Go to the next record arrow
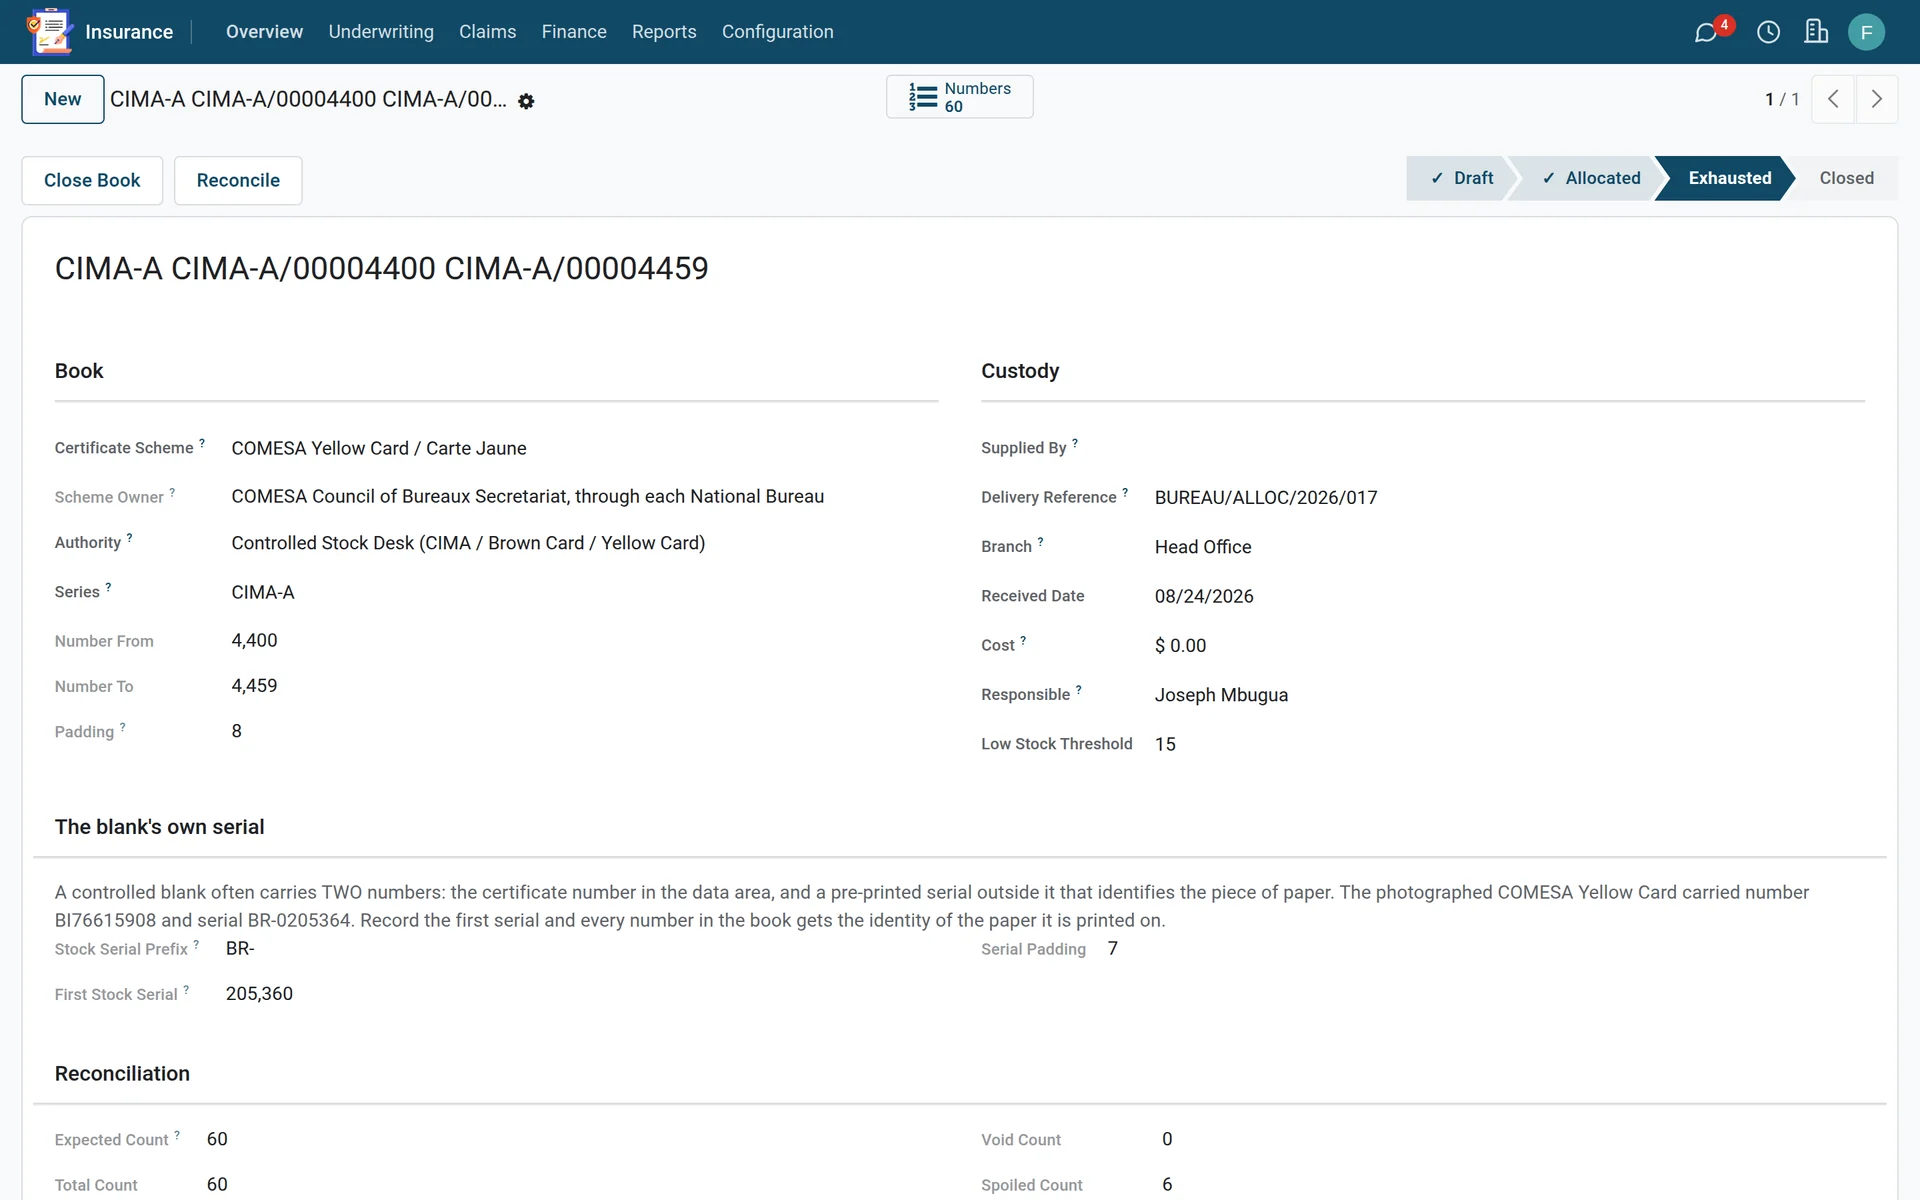Viewport: 1920px width, 1200px height. pyautogui.click(x=1876, y=99)
